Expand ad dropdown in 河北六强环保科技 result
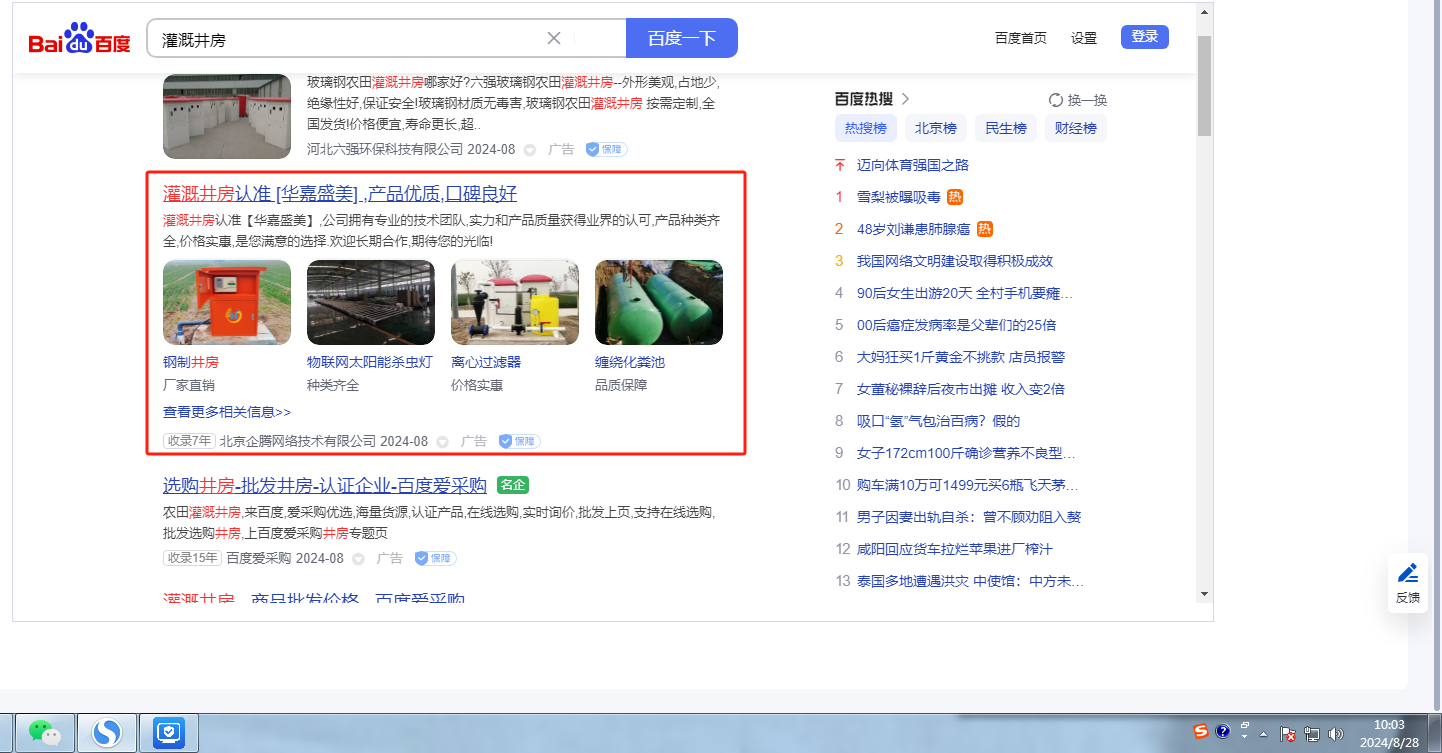This screenshot has width=1442, height=753. [530, 149]
